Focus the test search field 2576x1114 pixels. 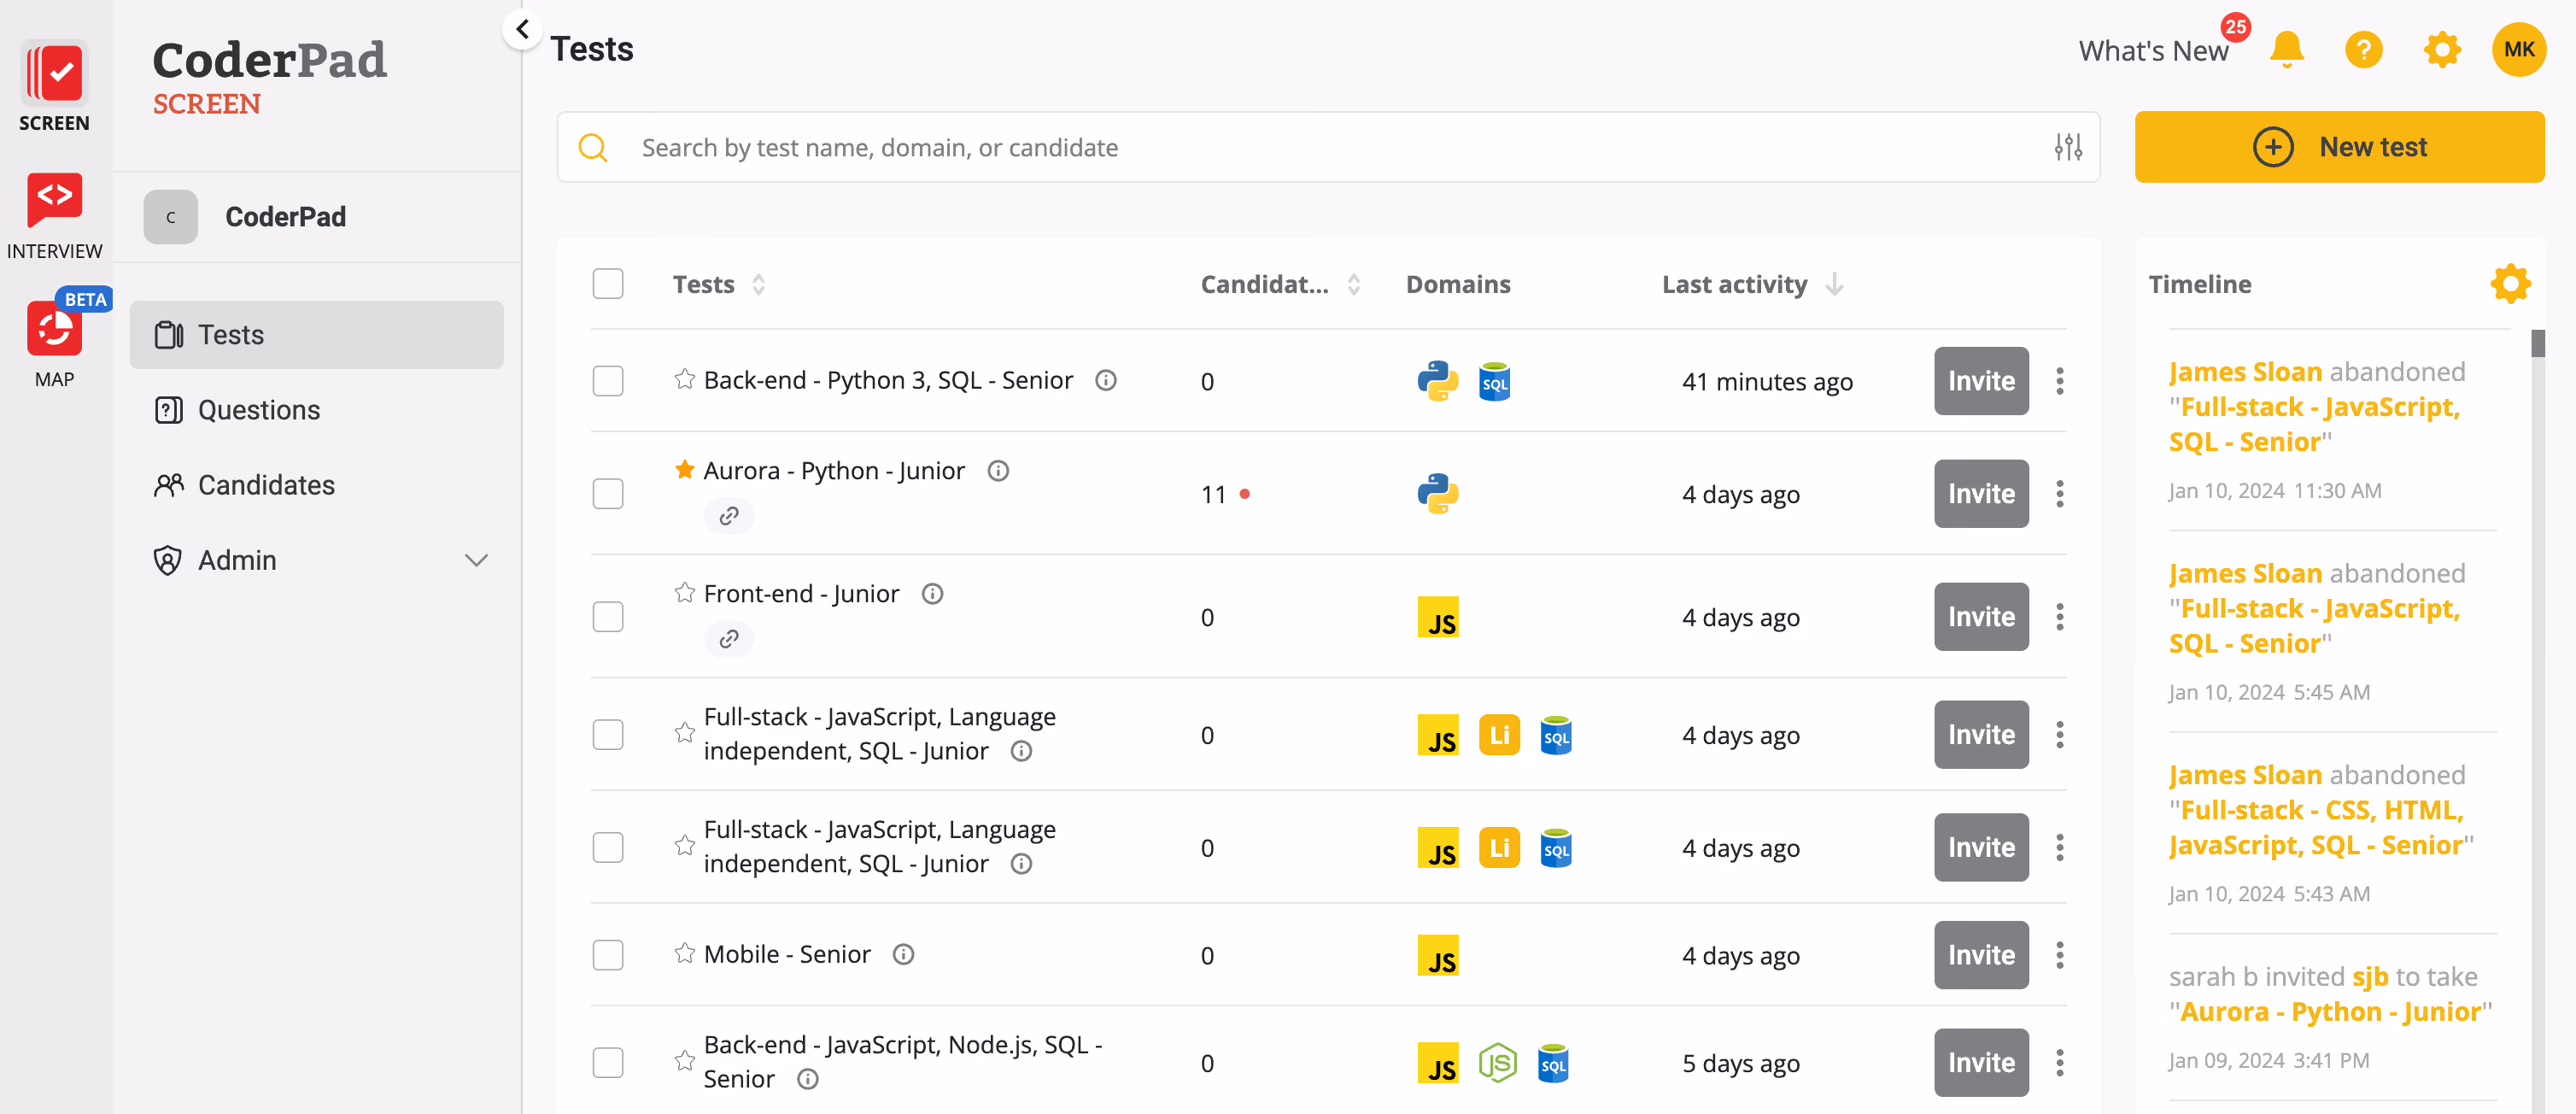tap(1327, 147)
